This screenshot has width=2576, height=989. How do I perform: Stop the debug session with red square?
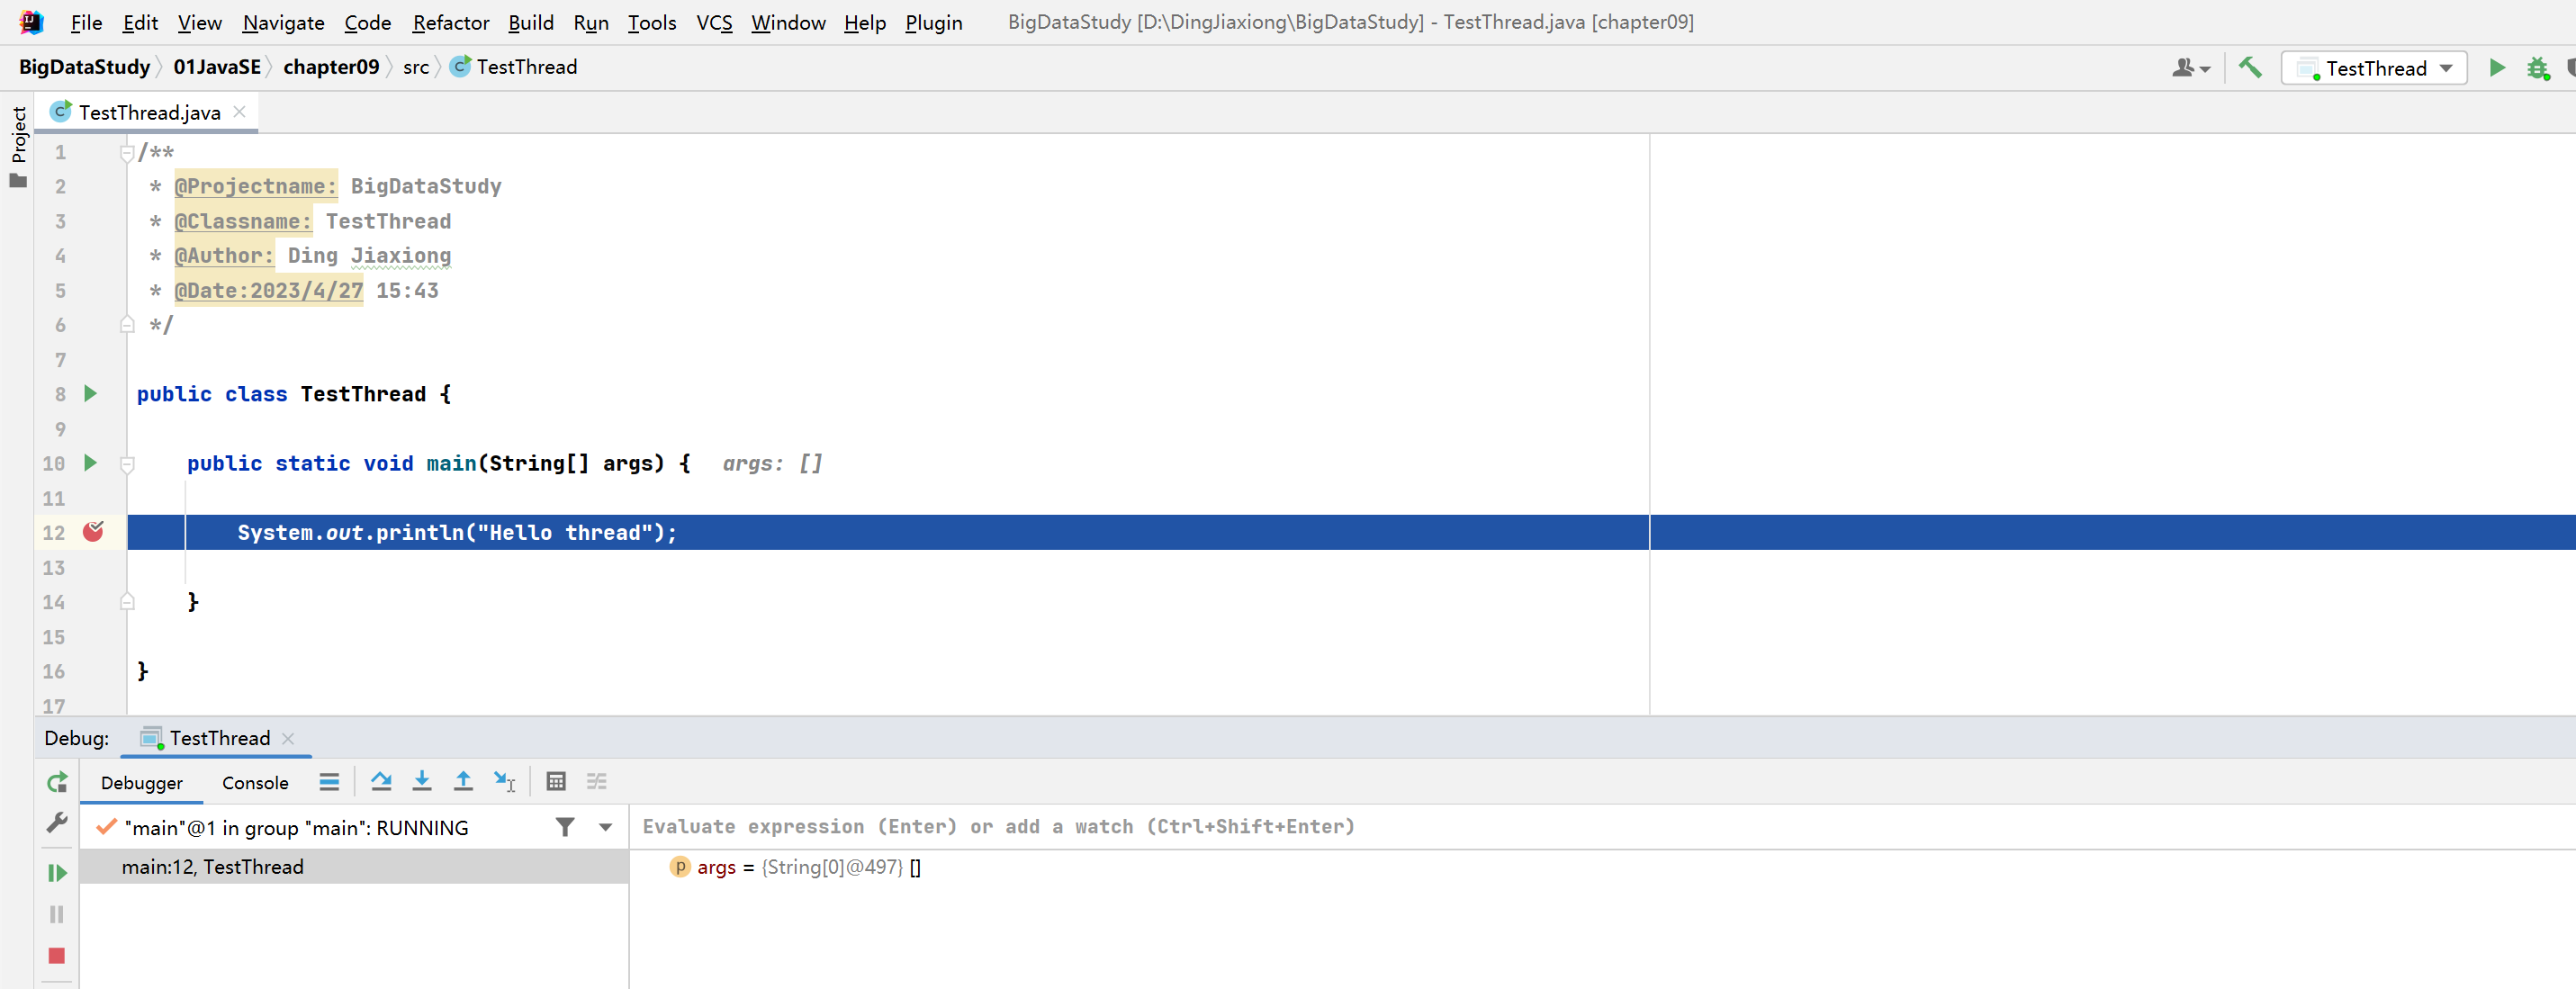coord(57,955)
